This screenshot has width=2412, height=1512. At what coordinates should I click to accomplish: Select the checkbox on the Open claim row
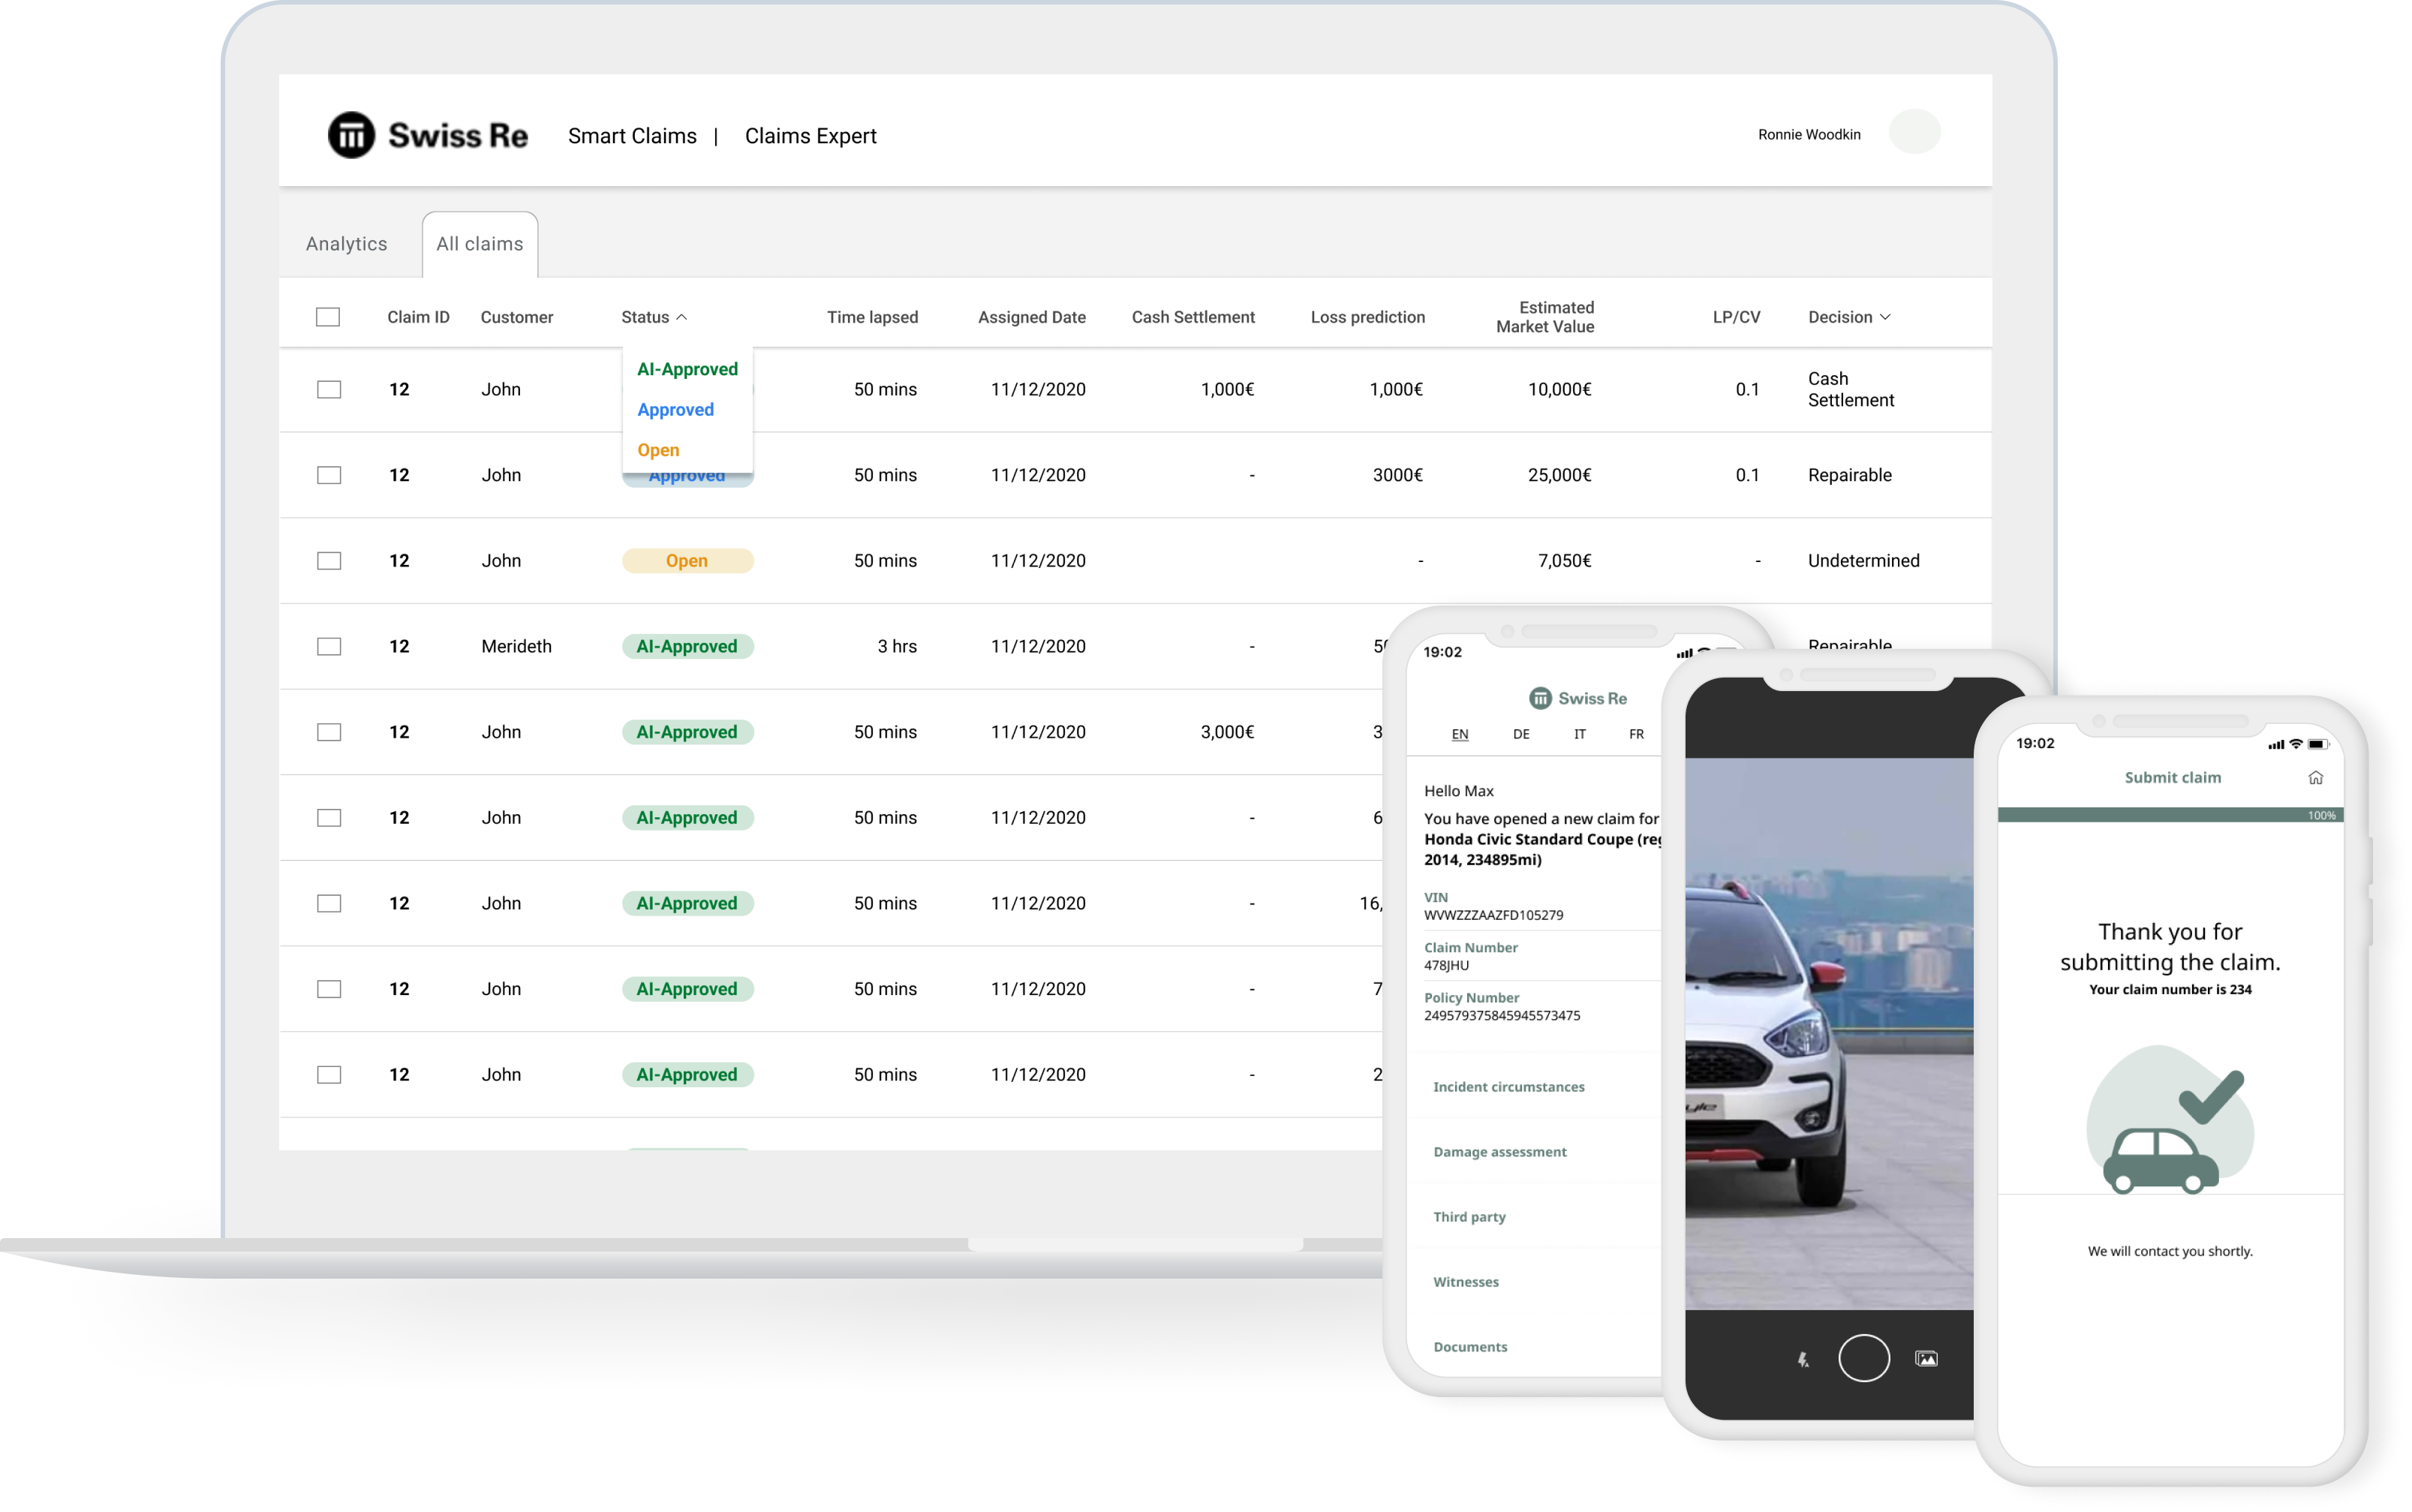[x=329, y=561]
